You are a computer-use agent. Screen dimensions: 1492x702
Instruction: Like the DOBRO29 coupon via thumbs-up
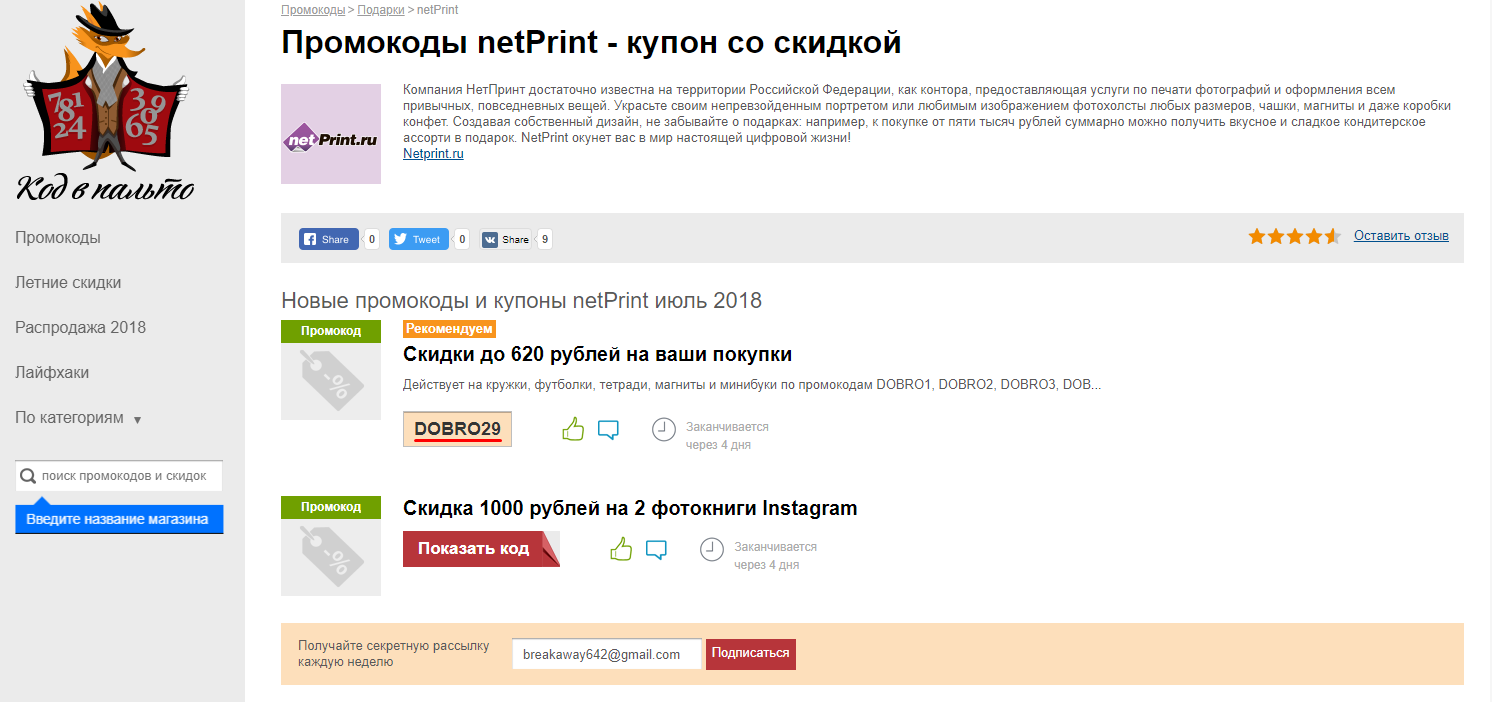click(573, 430)
